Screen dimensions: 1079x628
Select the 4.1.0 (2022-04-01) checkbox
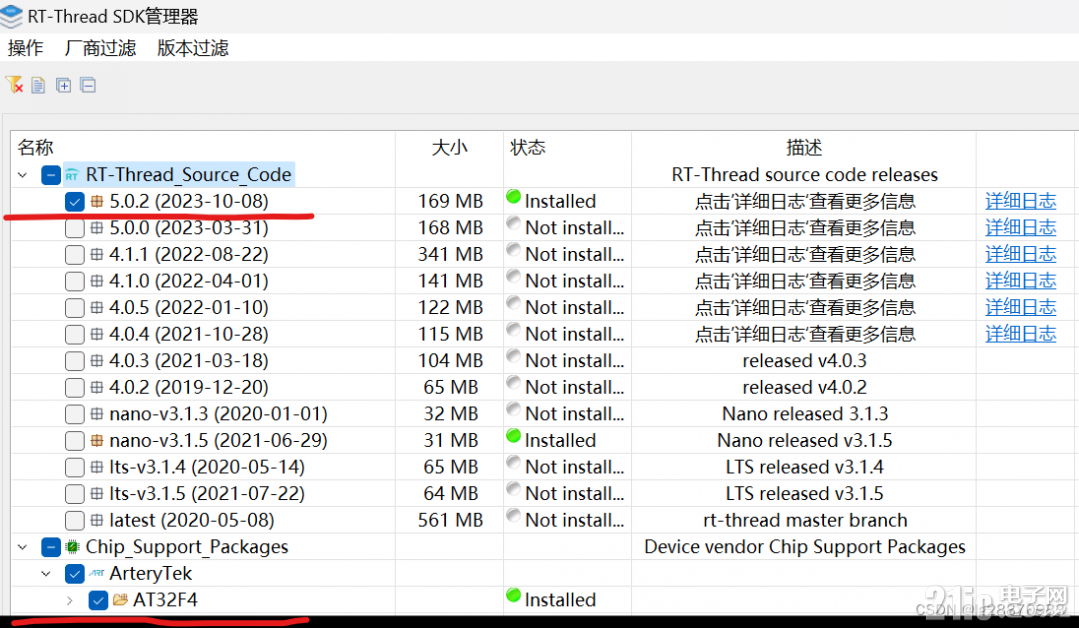click(74, 281)
